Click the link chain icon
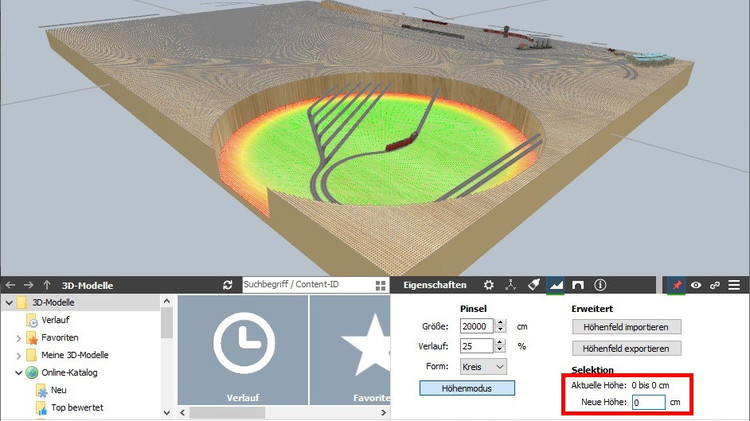750x421 pixels. [715, 285]
